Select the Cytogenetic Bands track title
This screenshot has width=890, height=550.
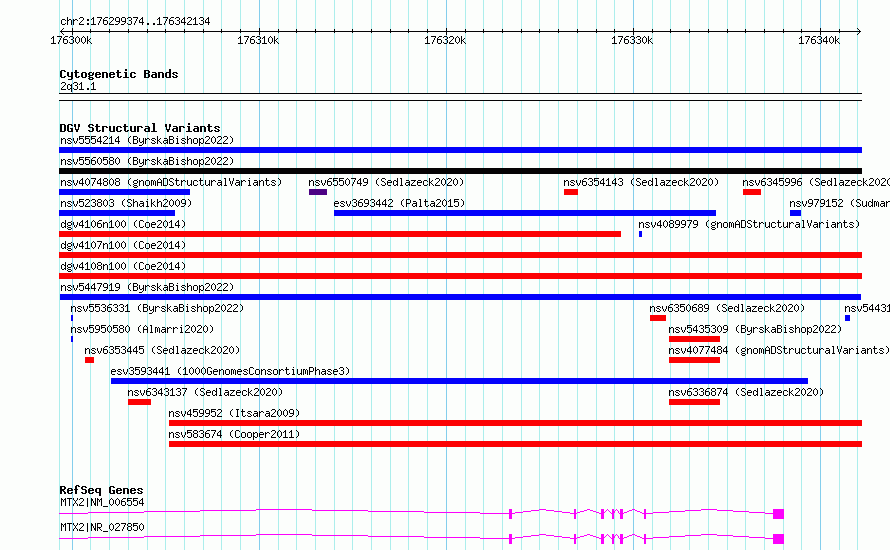tap(119, 74)
